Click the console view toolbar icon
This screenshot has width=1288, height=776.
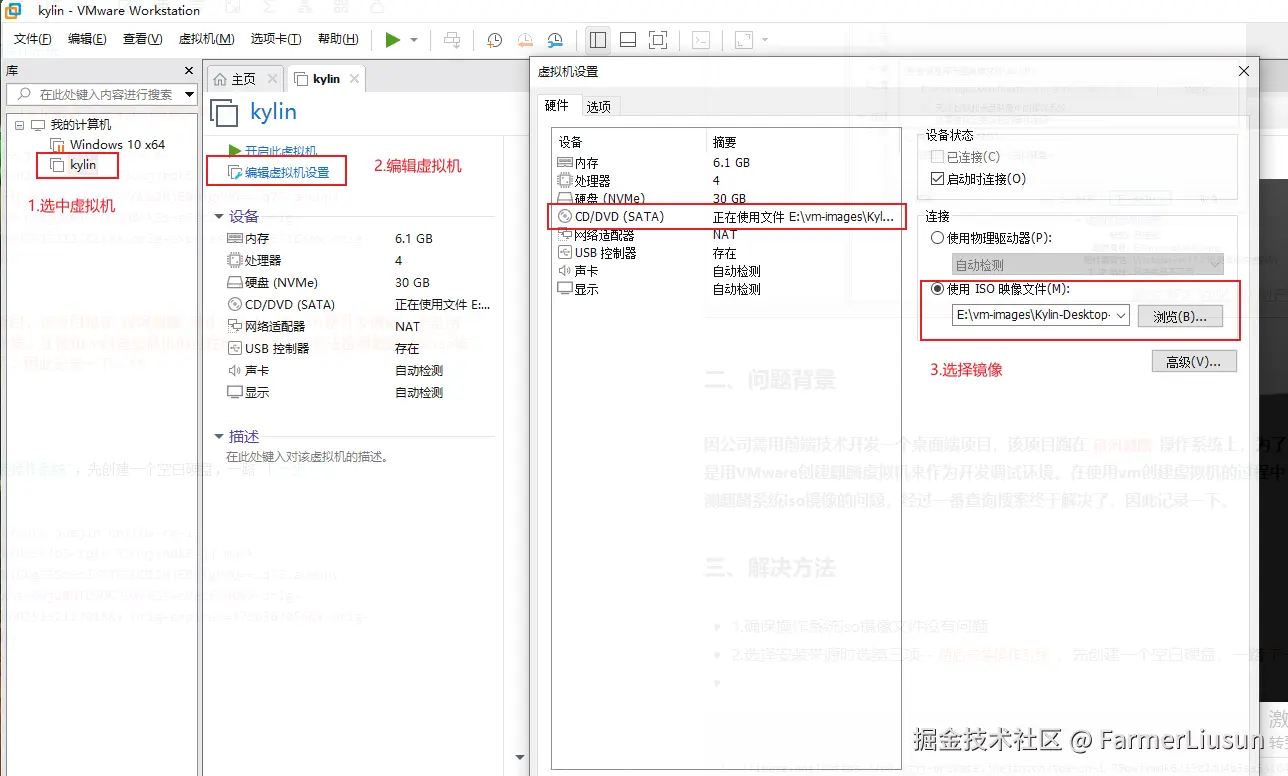point(702,40)
